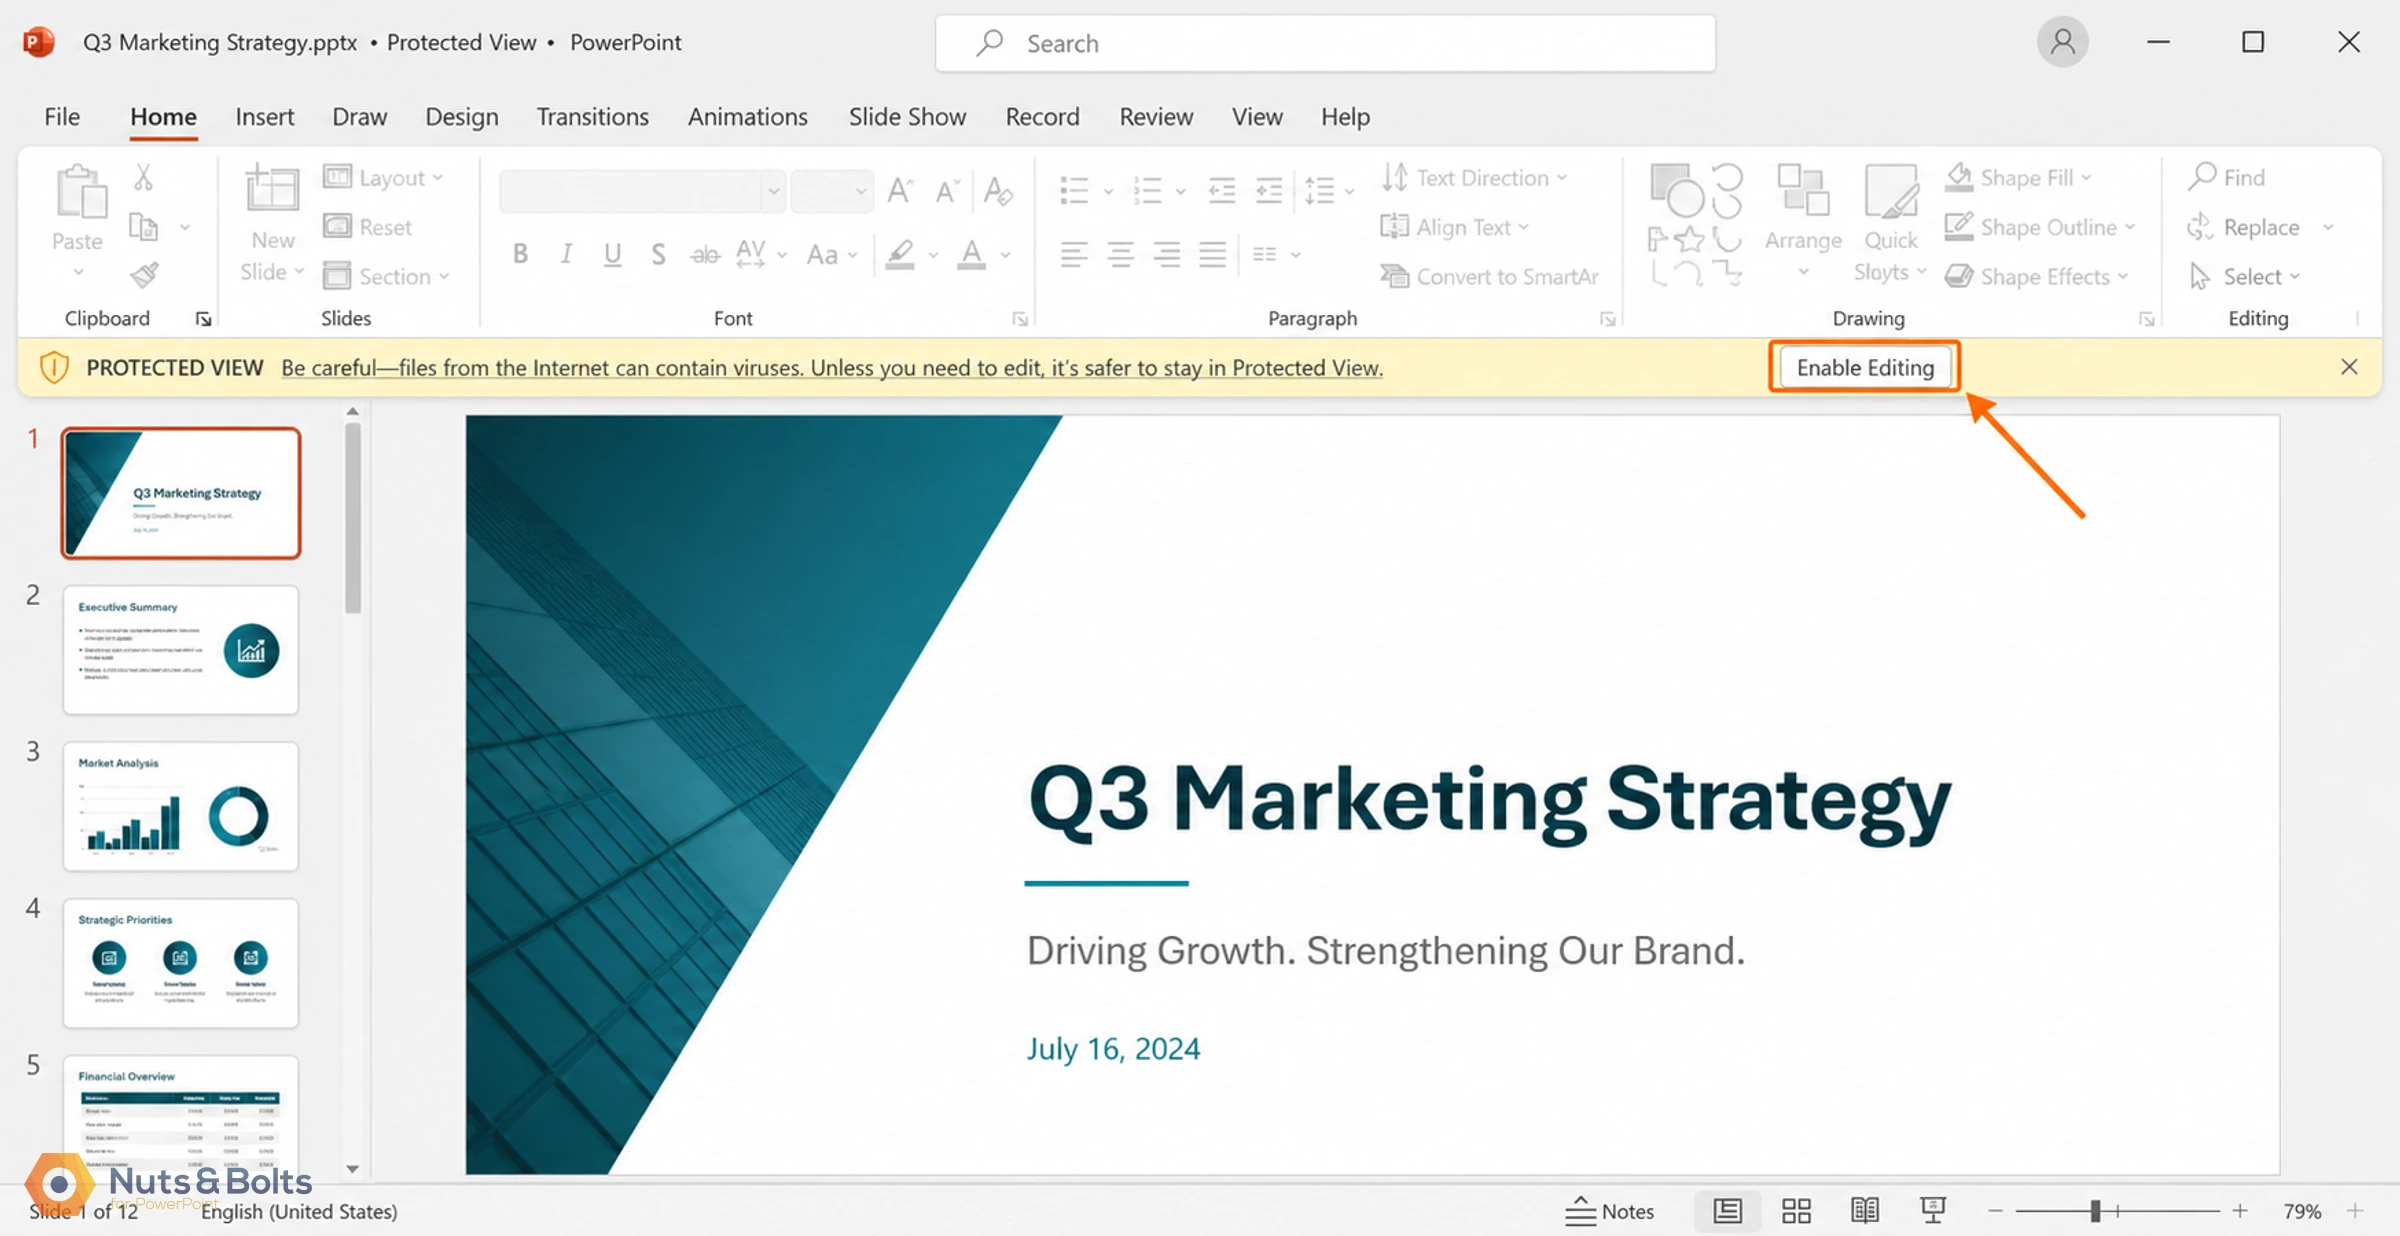Click the New Slide icon

pos(271,189)
